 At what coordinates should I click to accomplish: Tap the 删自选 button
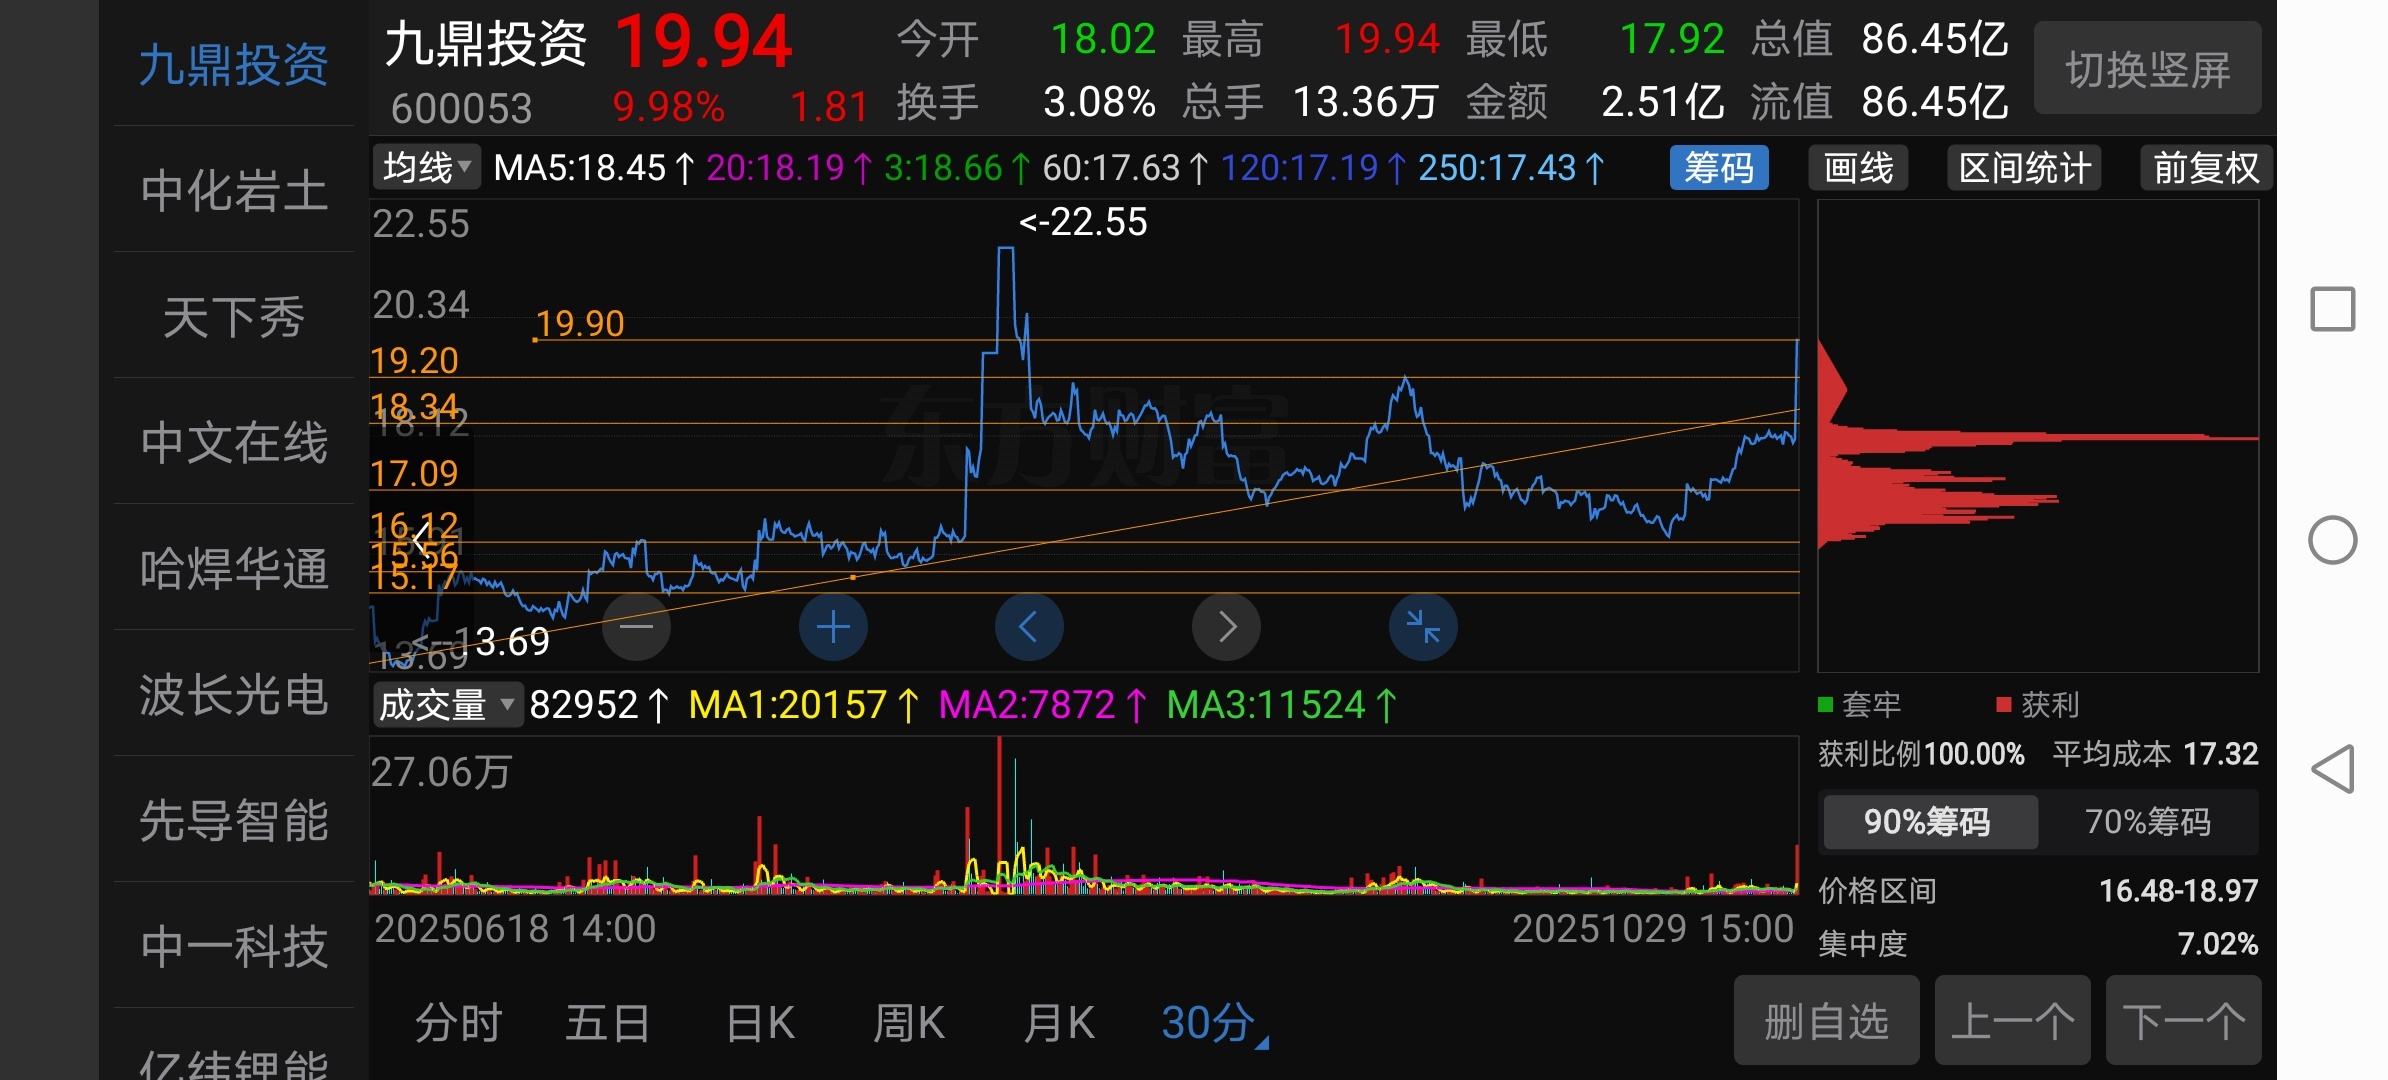[1826, 1021]
